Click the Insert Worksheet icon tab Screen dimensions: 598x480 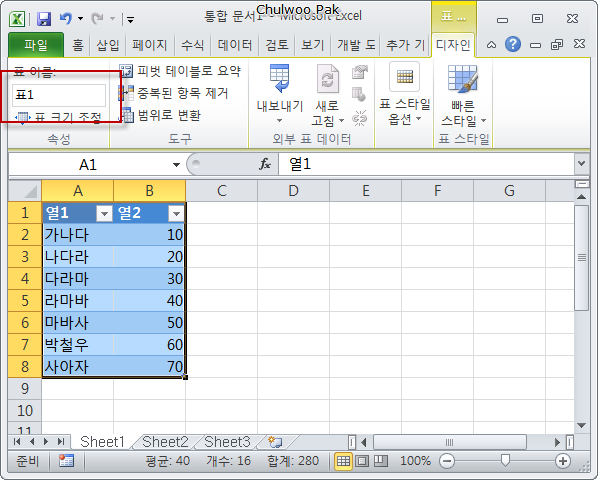pyautogui.click(x=275, y=442)
